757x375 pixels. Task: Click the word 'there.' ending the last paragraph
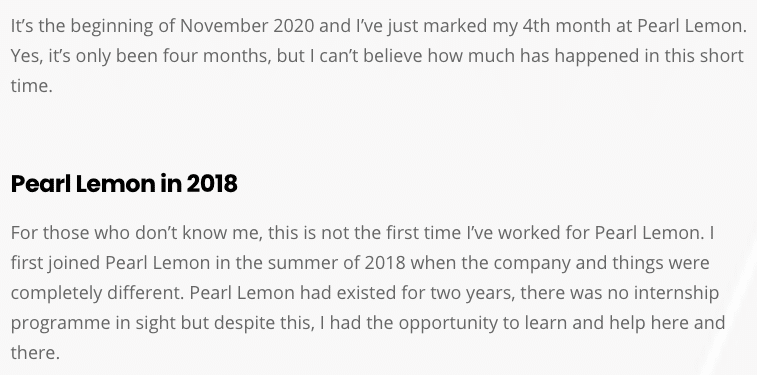[x=35, y=352]
